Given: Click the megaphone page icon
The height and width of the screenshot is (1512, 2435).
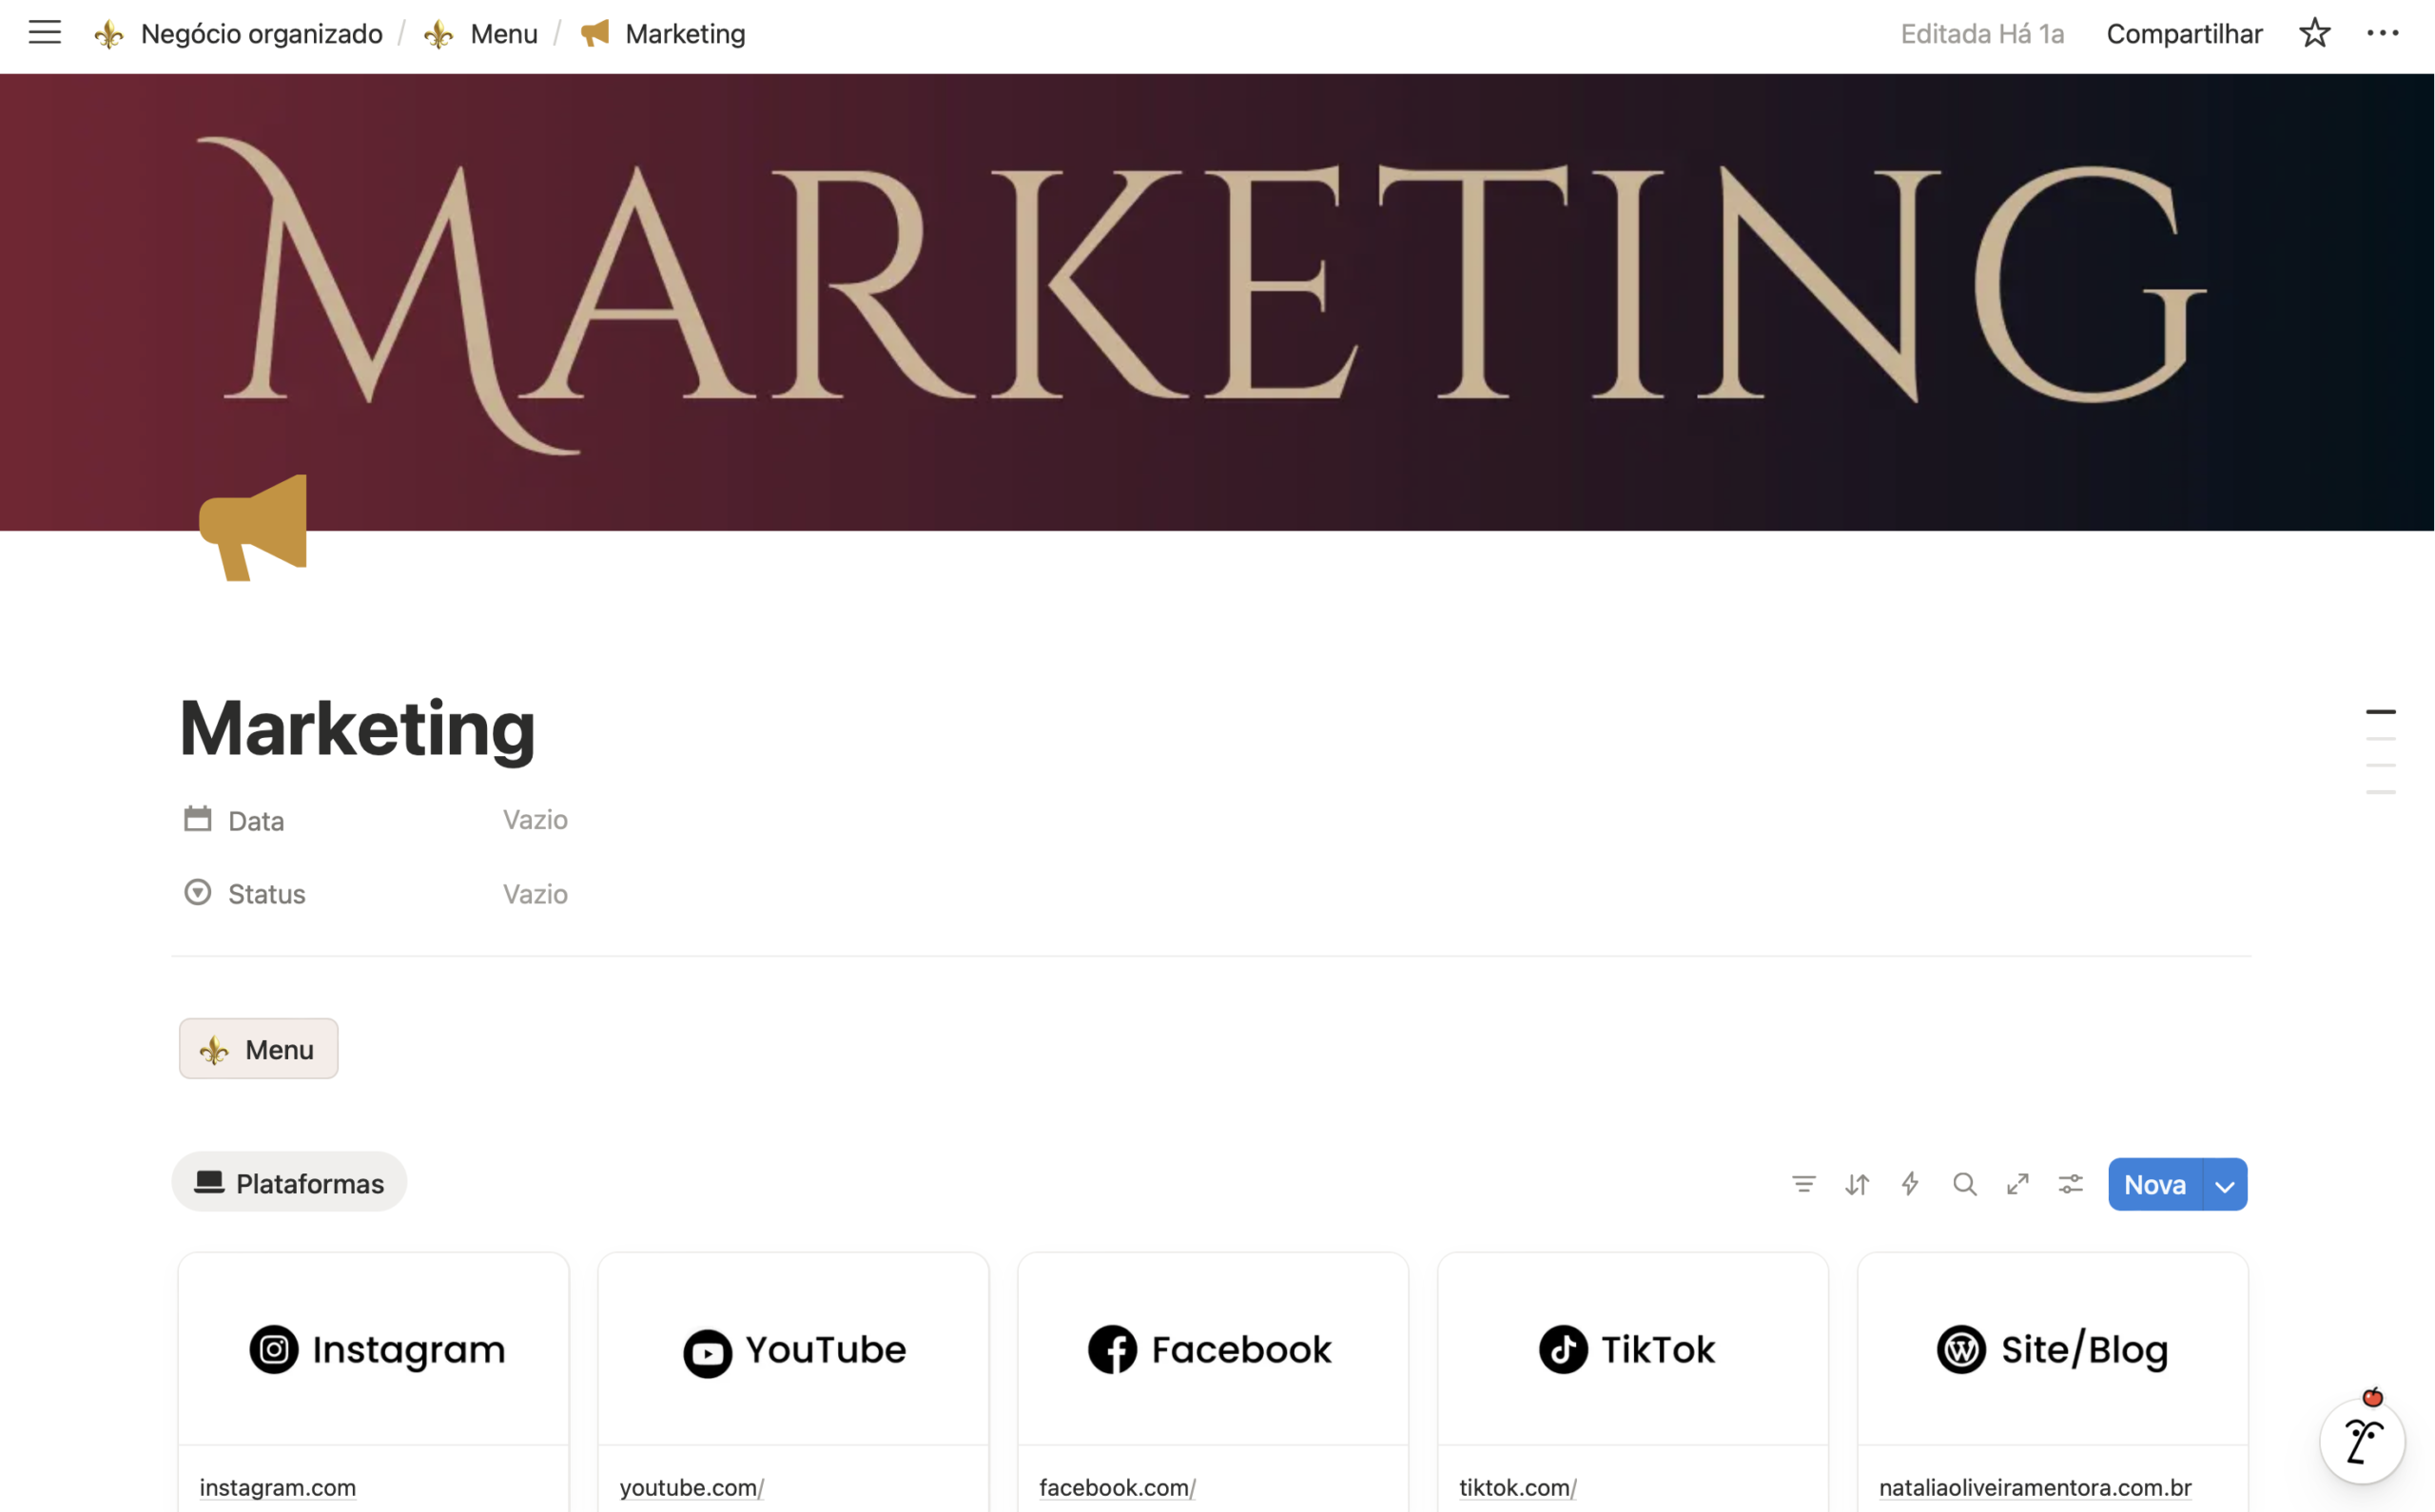Looking at the screenshot, I should [254, 527].
